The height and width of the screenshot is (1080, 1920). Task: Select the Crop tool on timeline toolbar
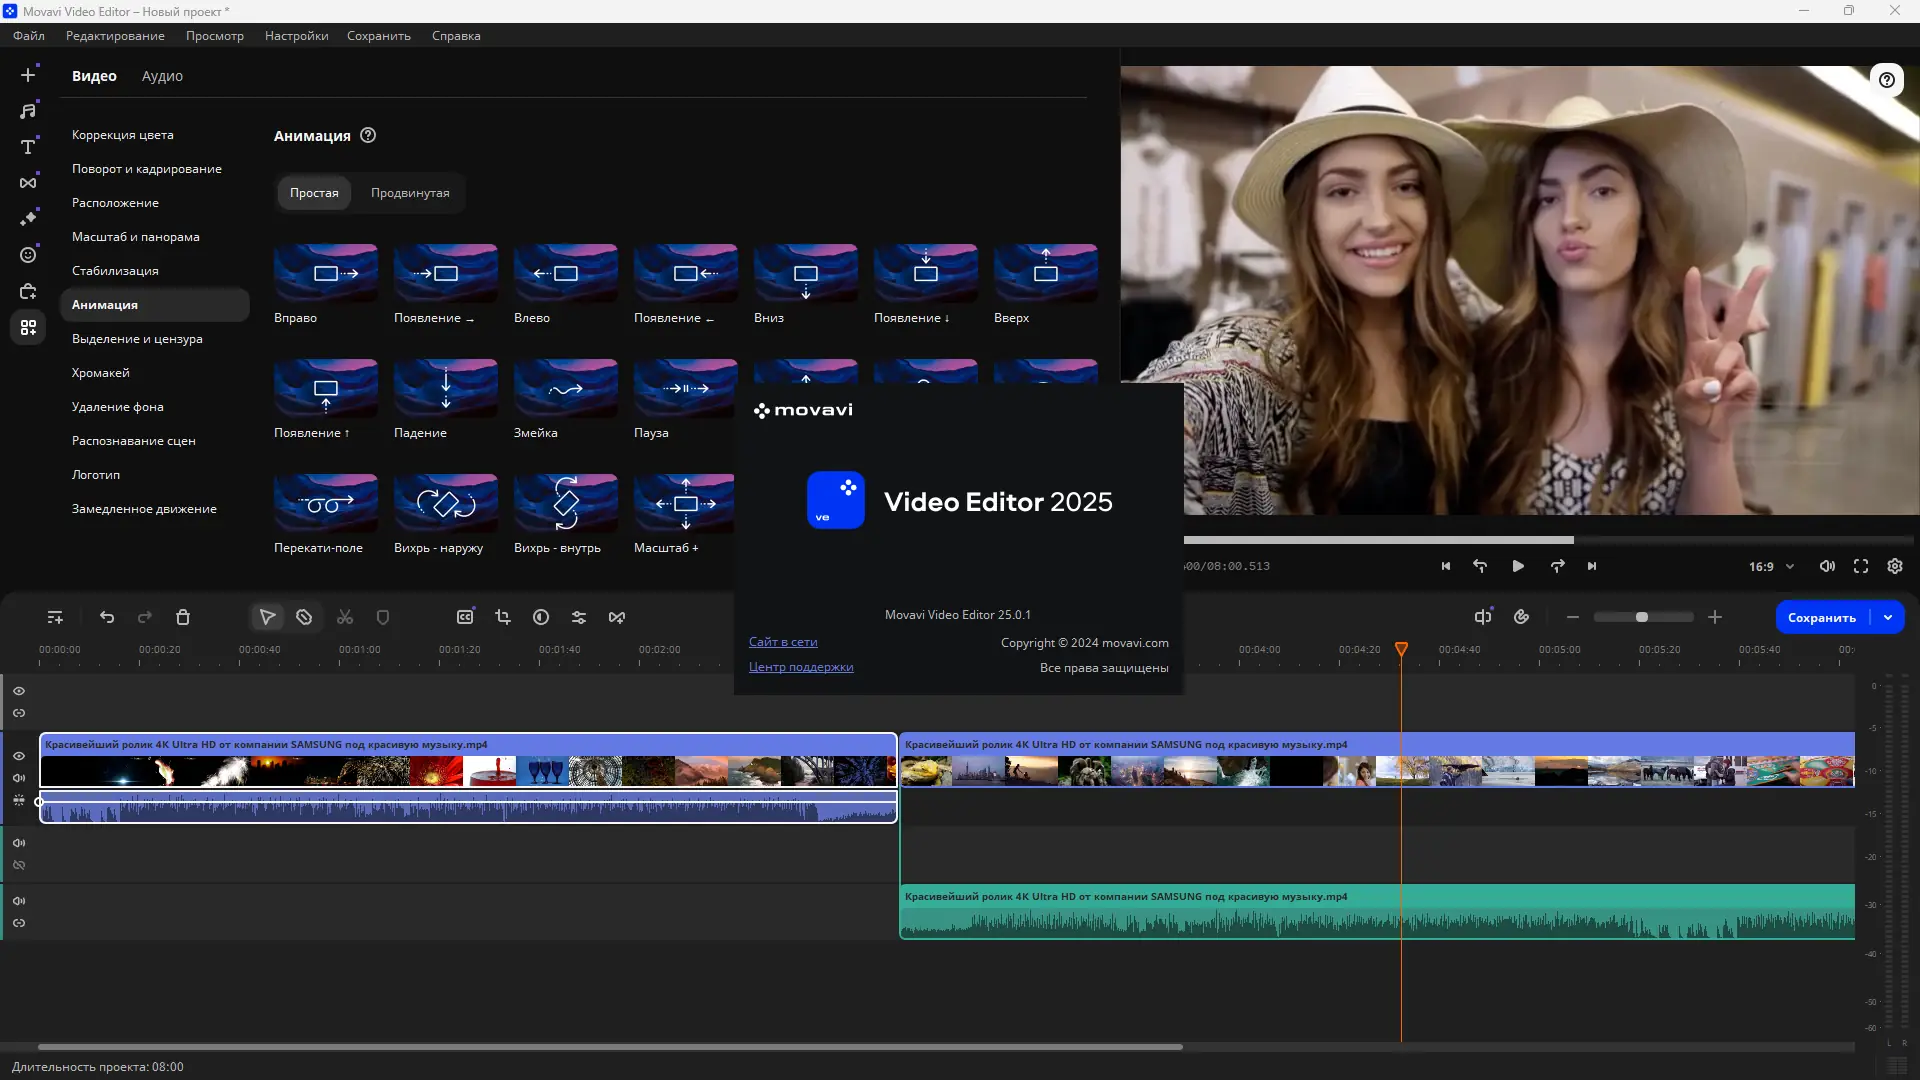(503, 618)
